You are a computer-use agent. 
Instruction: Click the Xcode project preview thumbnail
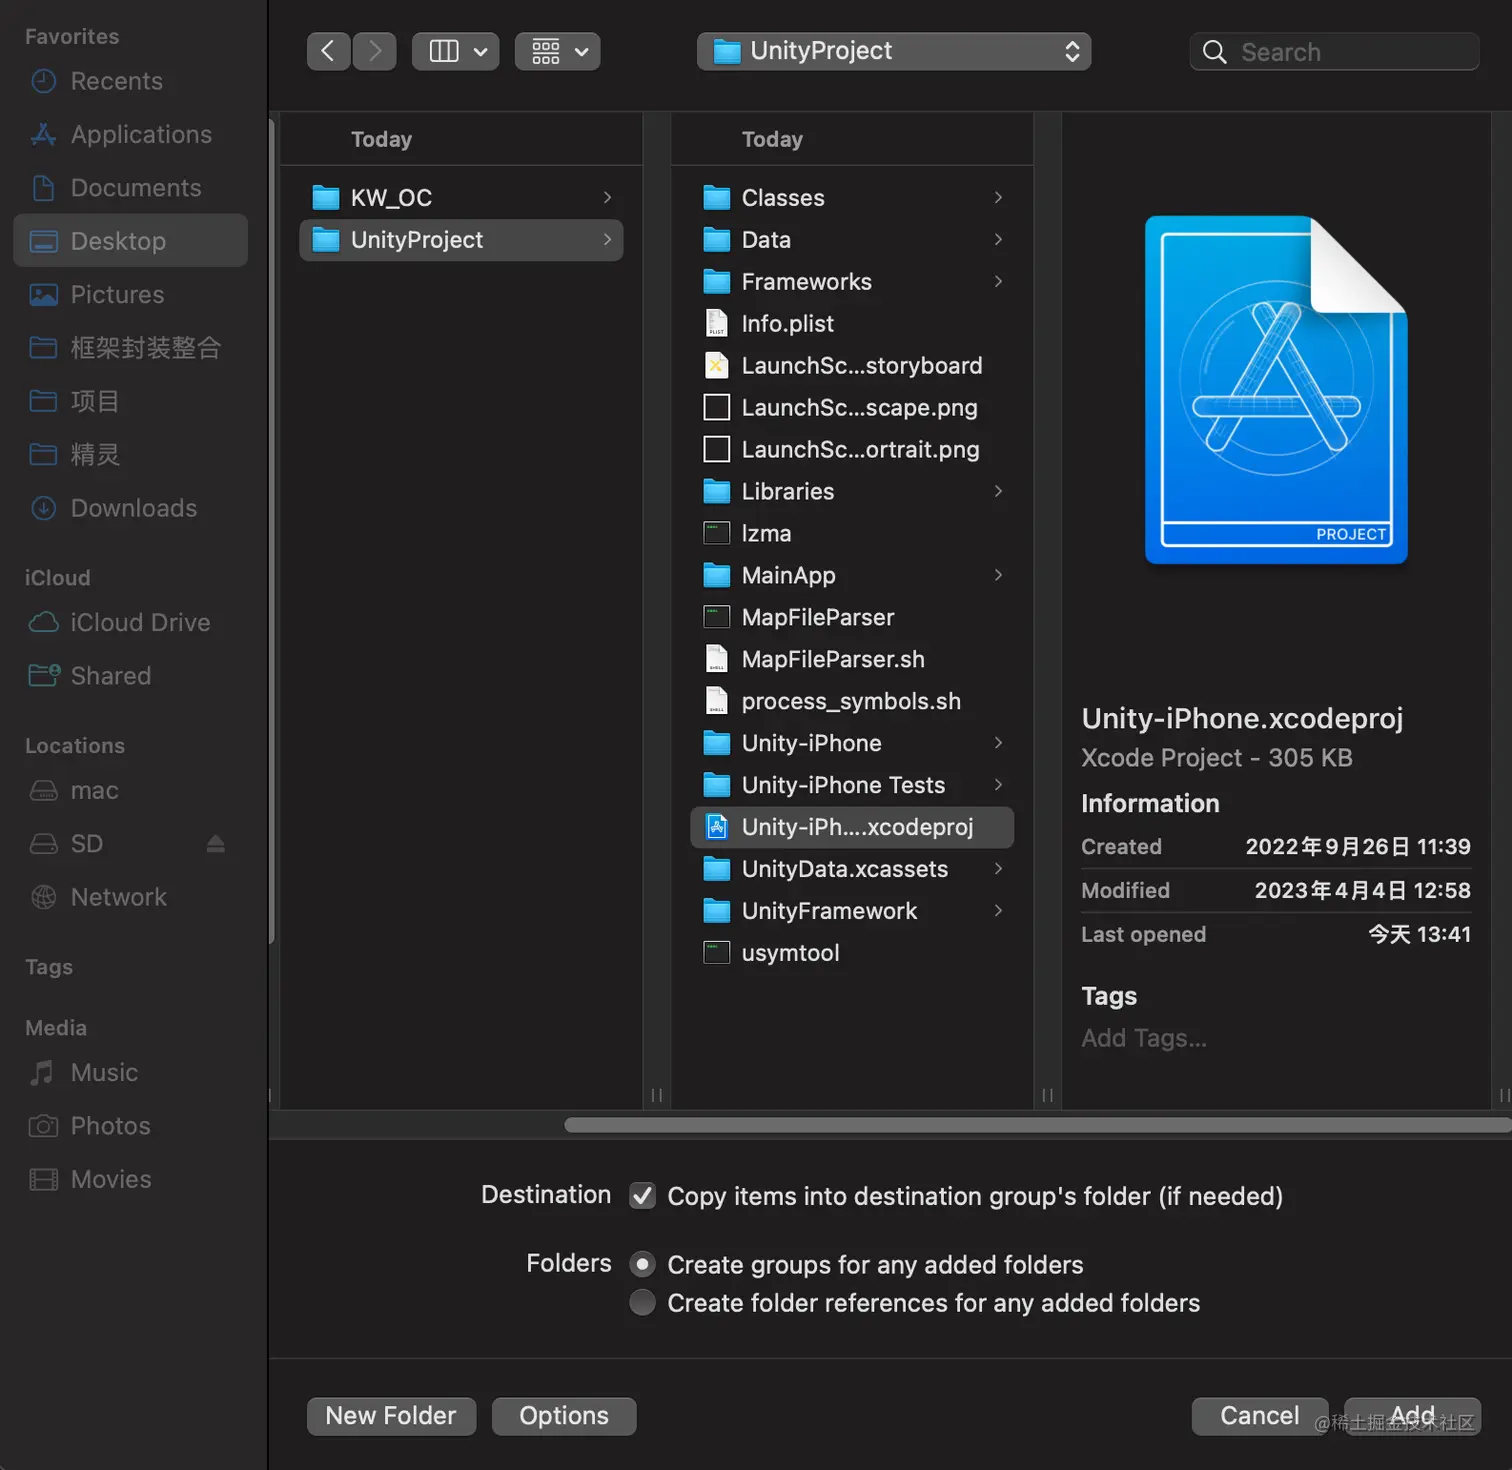tap(1276, 390)
